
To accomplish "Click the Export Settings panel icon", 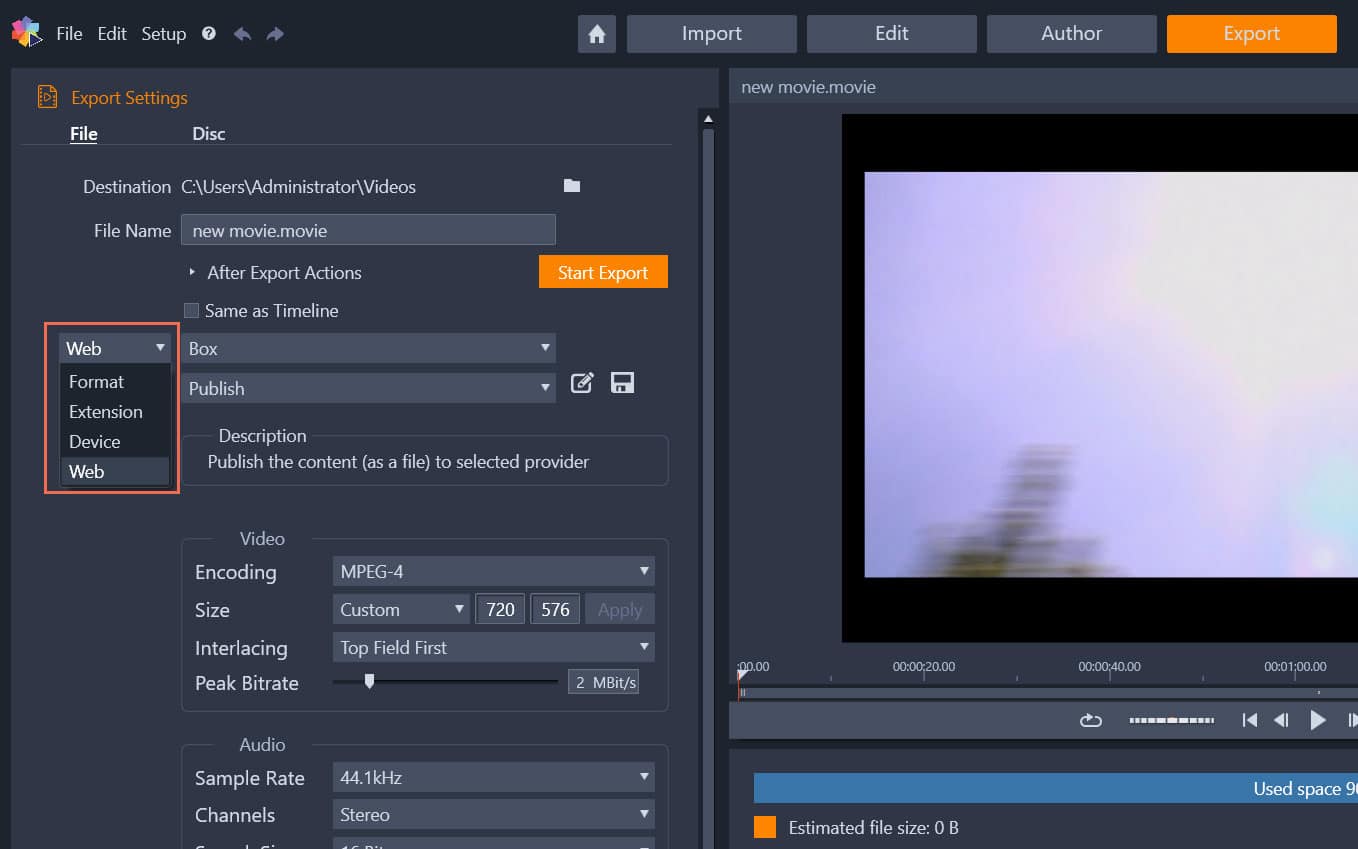I will pos(47,97).
